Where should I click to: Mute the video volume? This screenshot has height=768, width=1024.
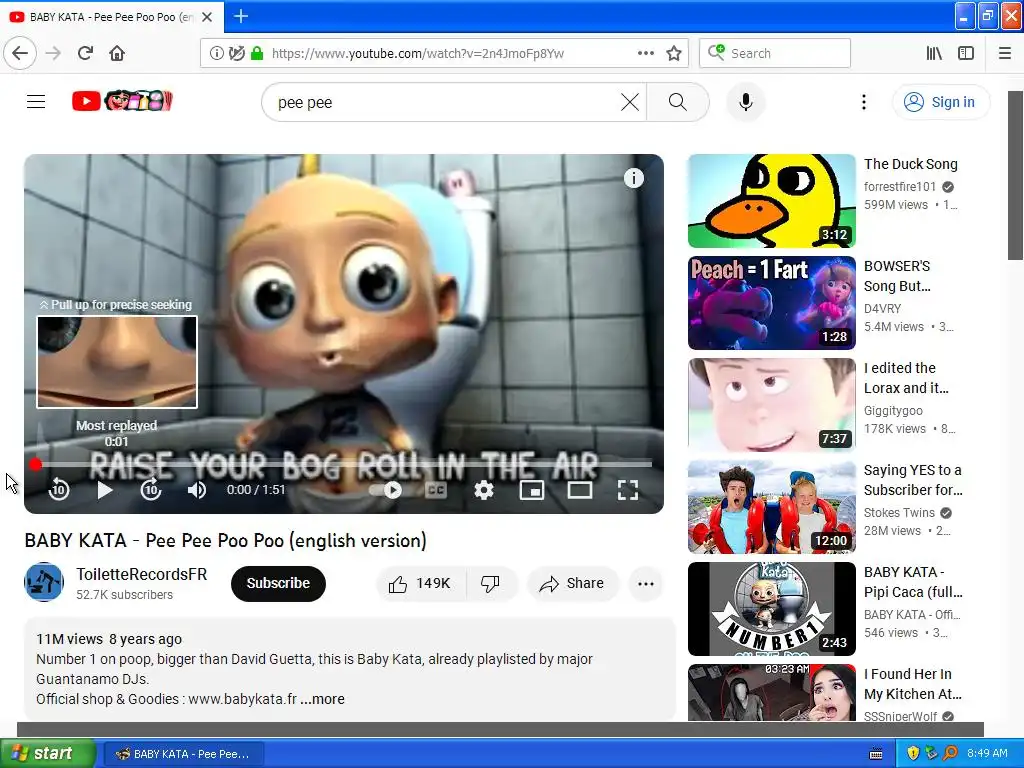click(197, 490)
